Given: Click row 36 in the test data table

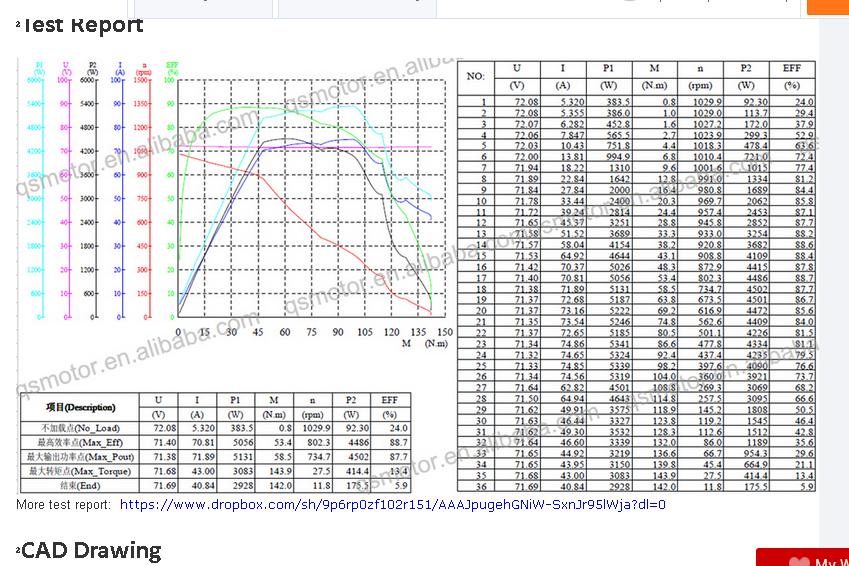Looking at the screenshot, I should [x=636, y=486].
